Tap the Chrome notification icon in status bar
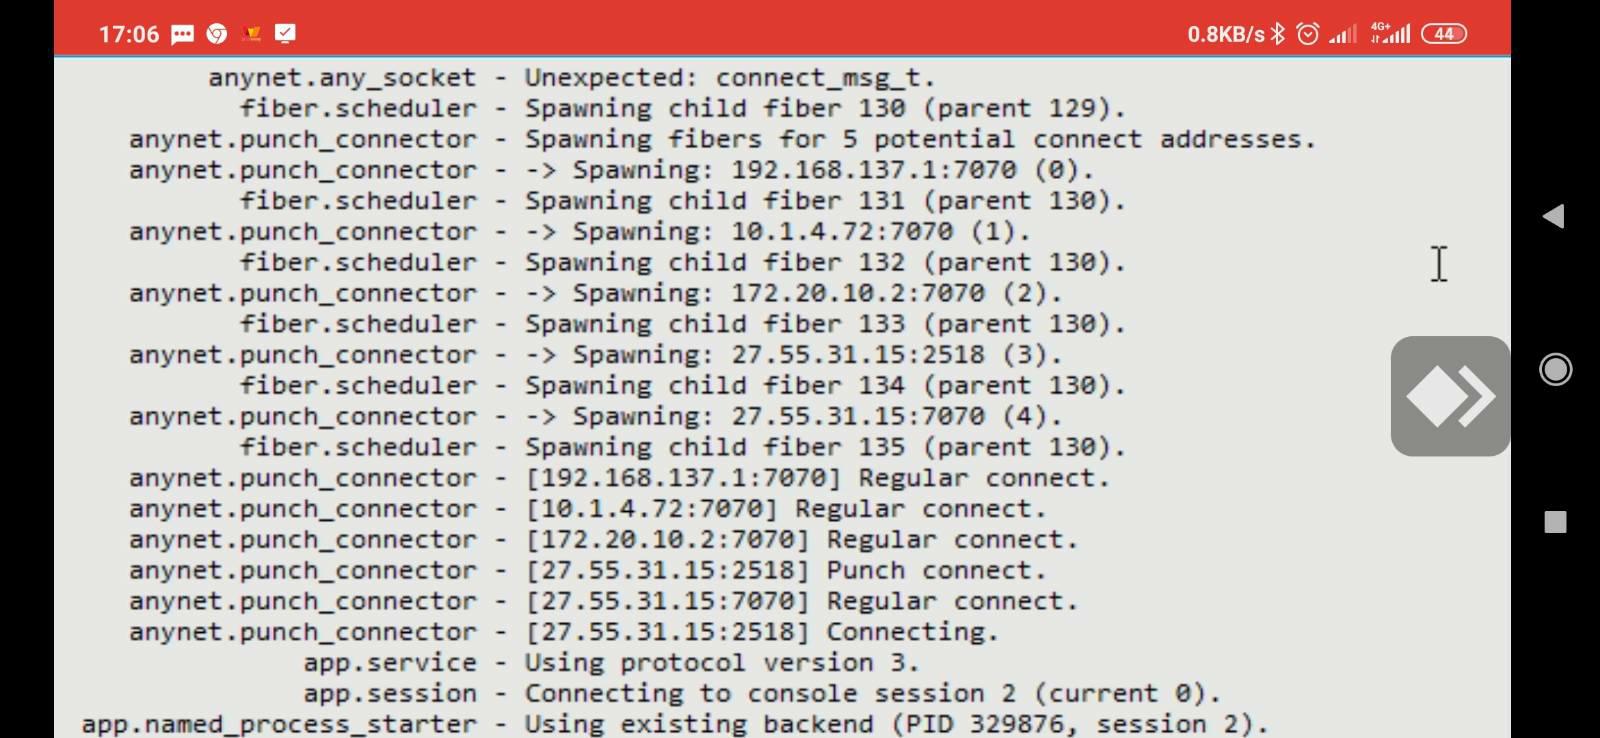1600x738 pixels. [x=216, y=34]
